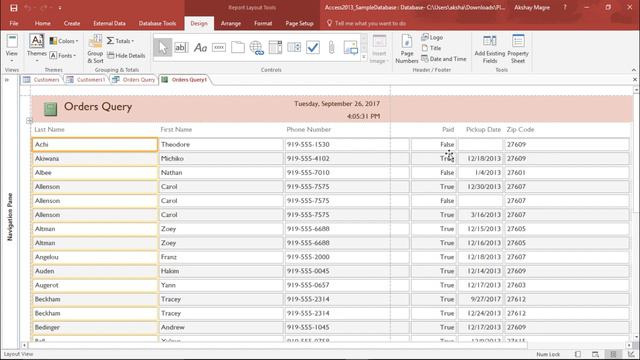Viewport: 640px width, 360px height.
Task: Insert a Logo in header
Action: click(432, 37)
